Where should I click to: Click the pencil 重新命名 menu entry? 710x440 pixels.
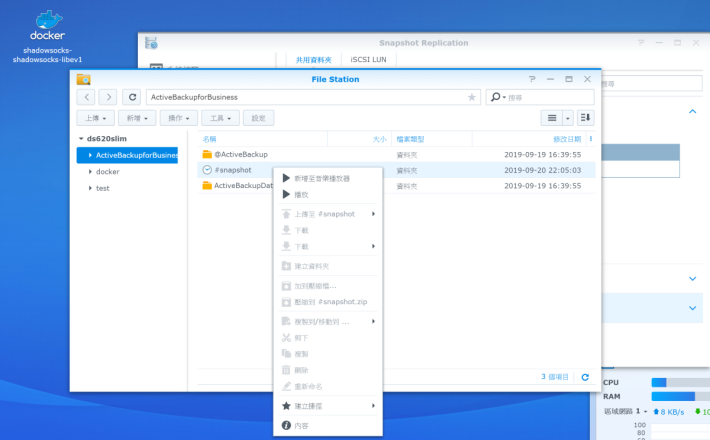tap(328, 387)
